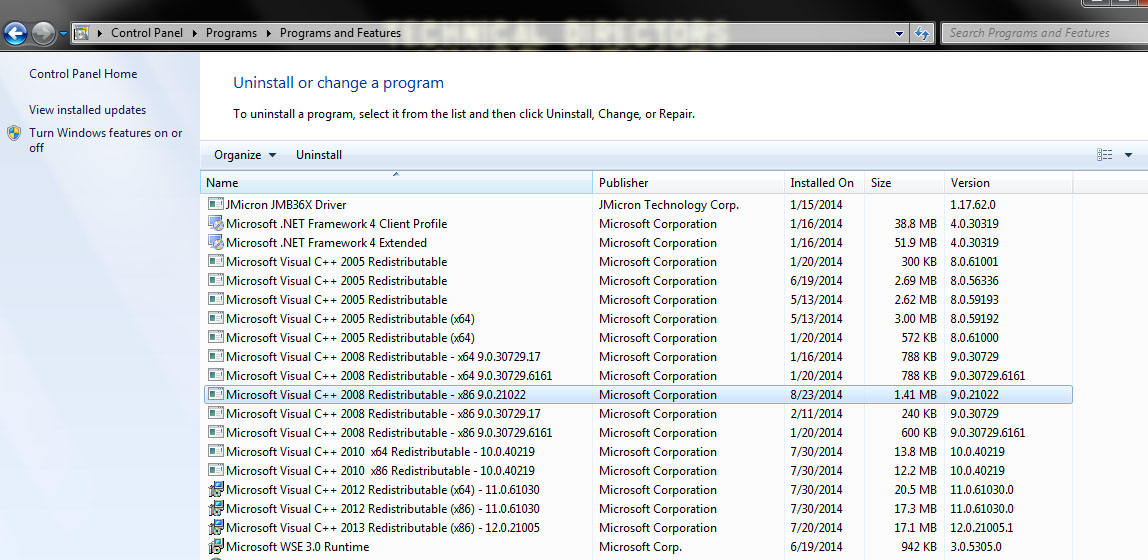Select Visual C++ 2005 Redistributable version 8.0.59193
Screen dimensions: 1148x560
636,300
